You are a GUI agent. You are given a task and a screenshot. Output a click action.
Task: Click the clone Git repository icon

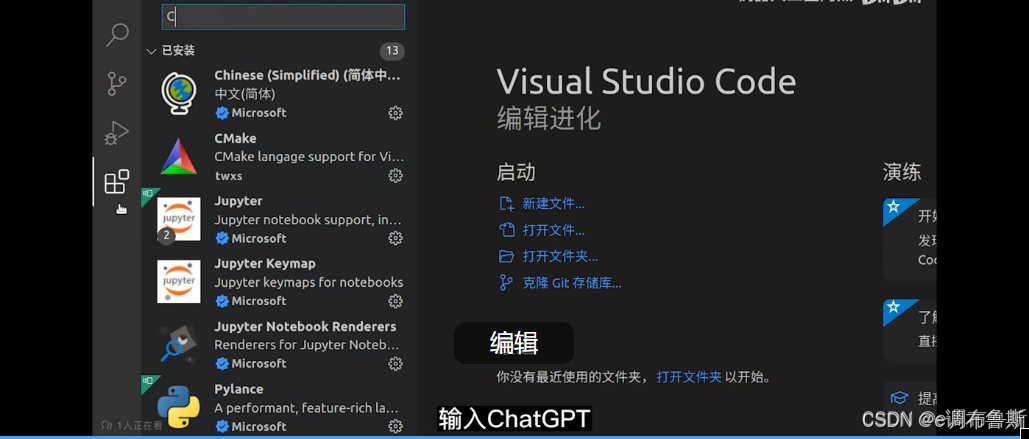[507, 283]
